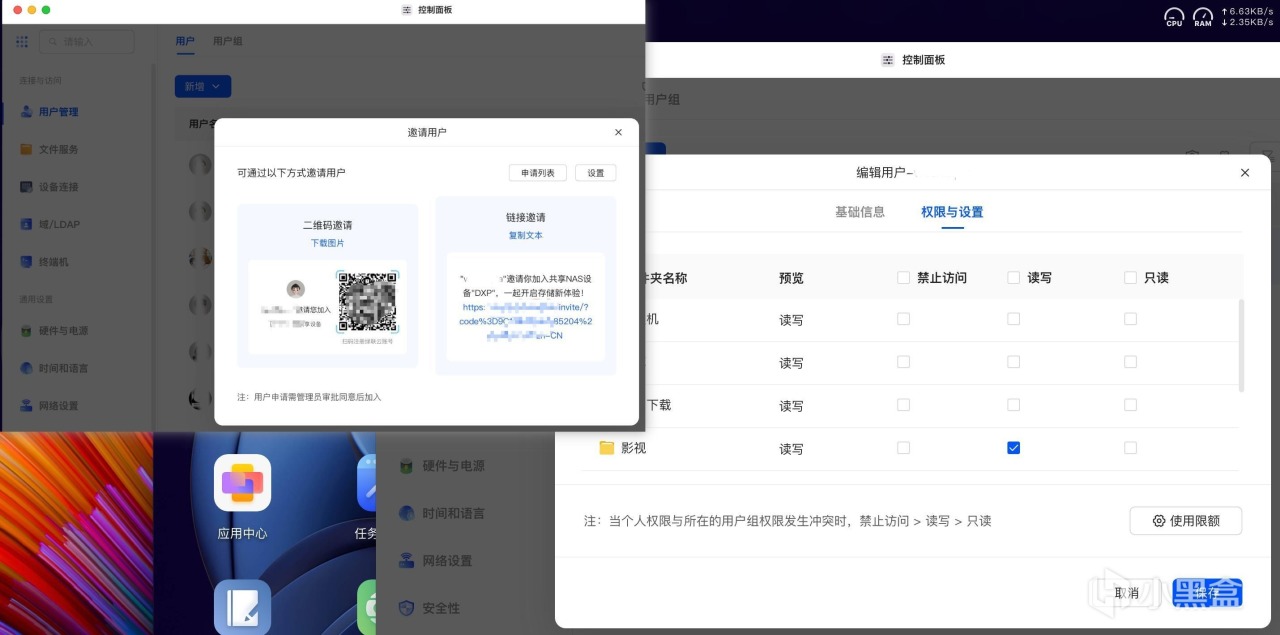Image resolution: width=1280 pixels, height=635 pixels.
Task: Click the 文件服务 folder icon in left sidebar
Action: (x=27, y=149)
